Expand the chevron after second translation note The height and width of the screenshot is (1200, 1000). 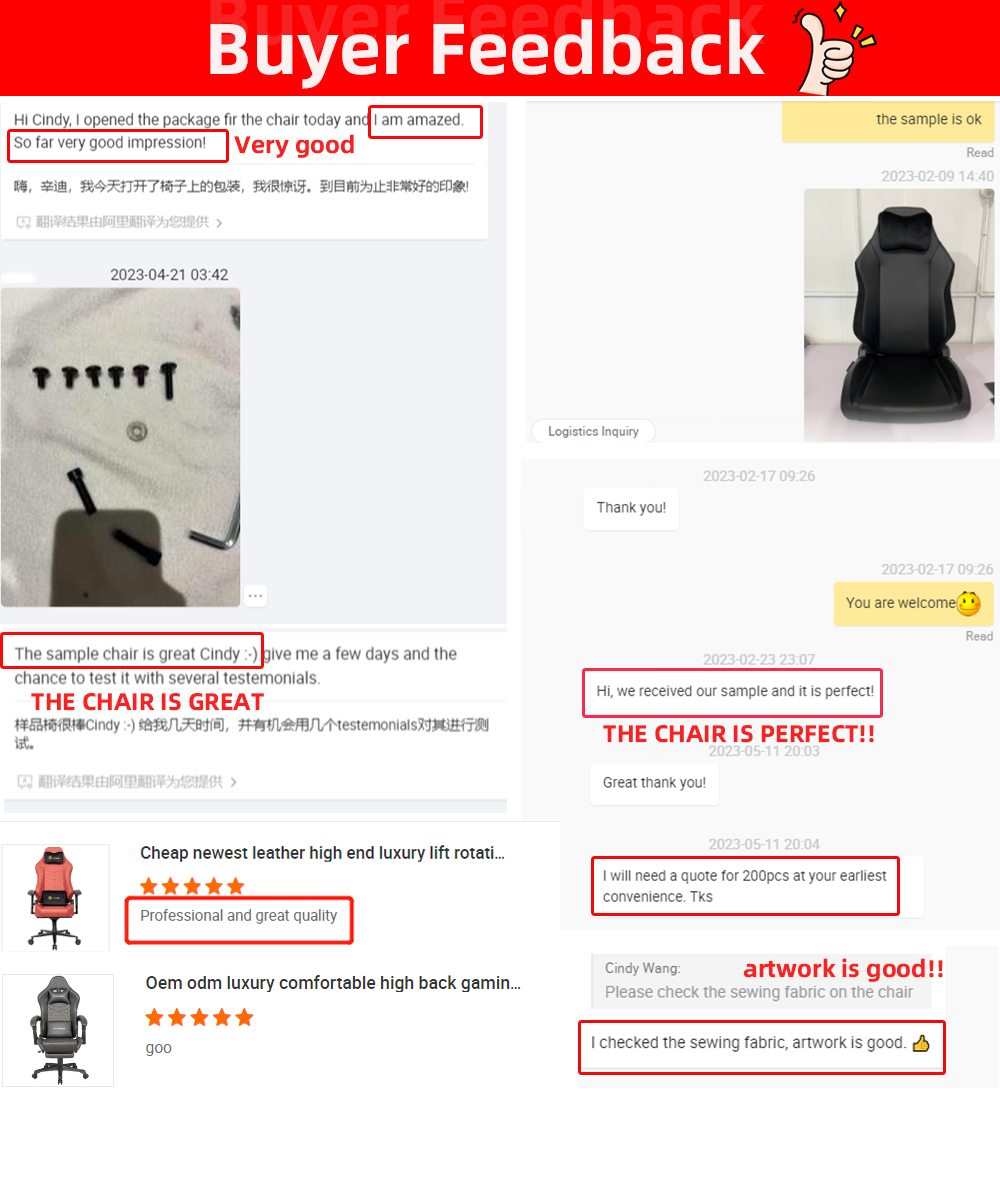pyautogui.click(x=233, y=781)
